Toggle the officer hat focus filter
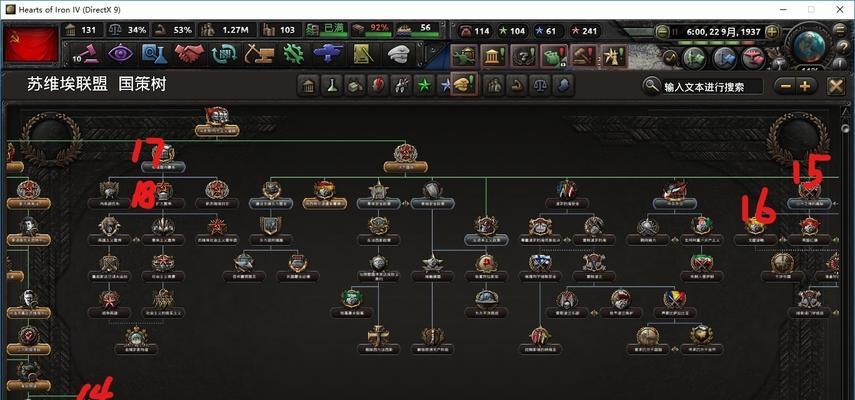 (465, 85)
